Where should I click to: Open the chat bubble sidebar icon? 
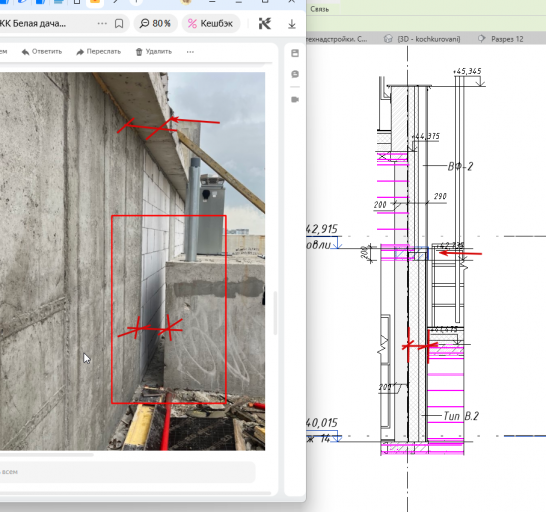tap(295, 74)
